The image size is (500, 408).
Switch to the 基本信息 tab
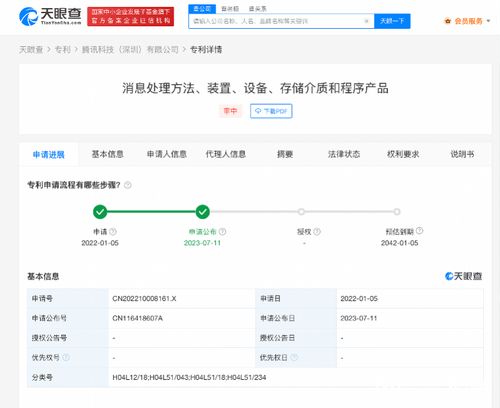(108, 154)
